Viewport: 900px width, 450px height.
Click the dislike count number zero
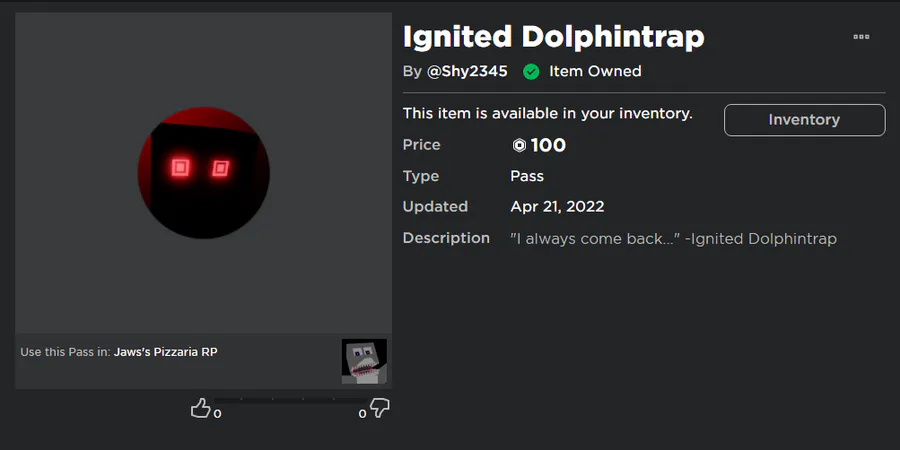[x=362, y=413]
